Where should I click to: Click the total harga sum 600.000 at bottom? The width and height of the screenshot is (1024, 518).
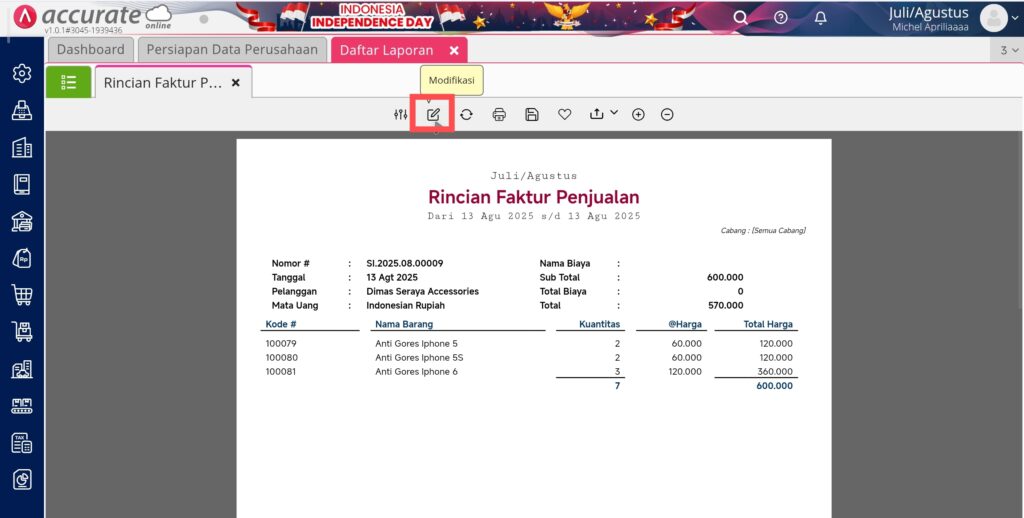click(775, 386)
